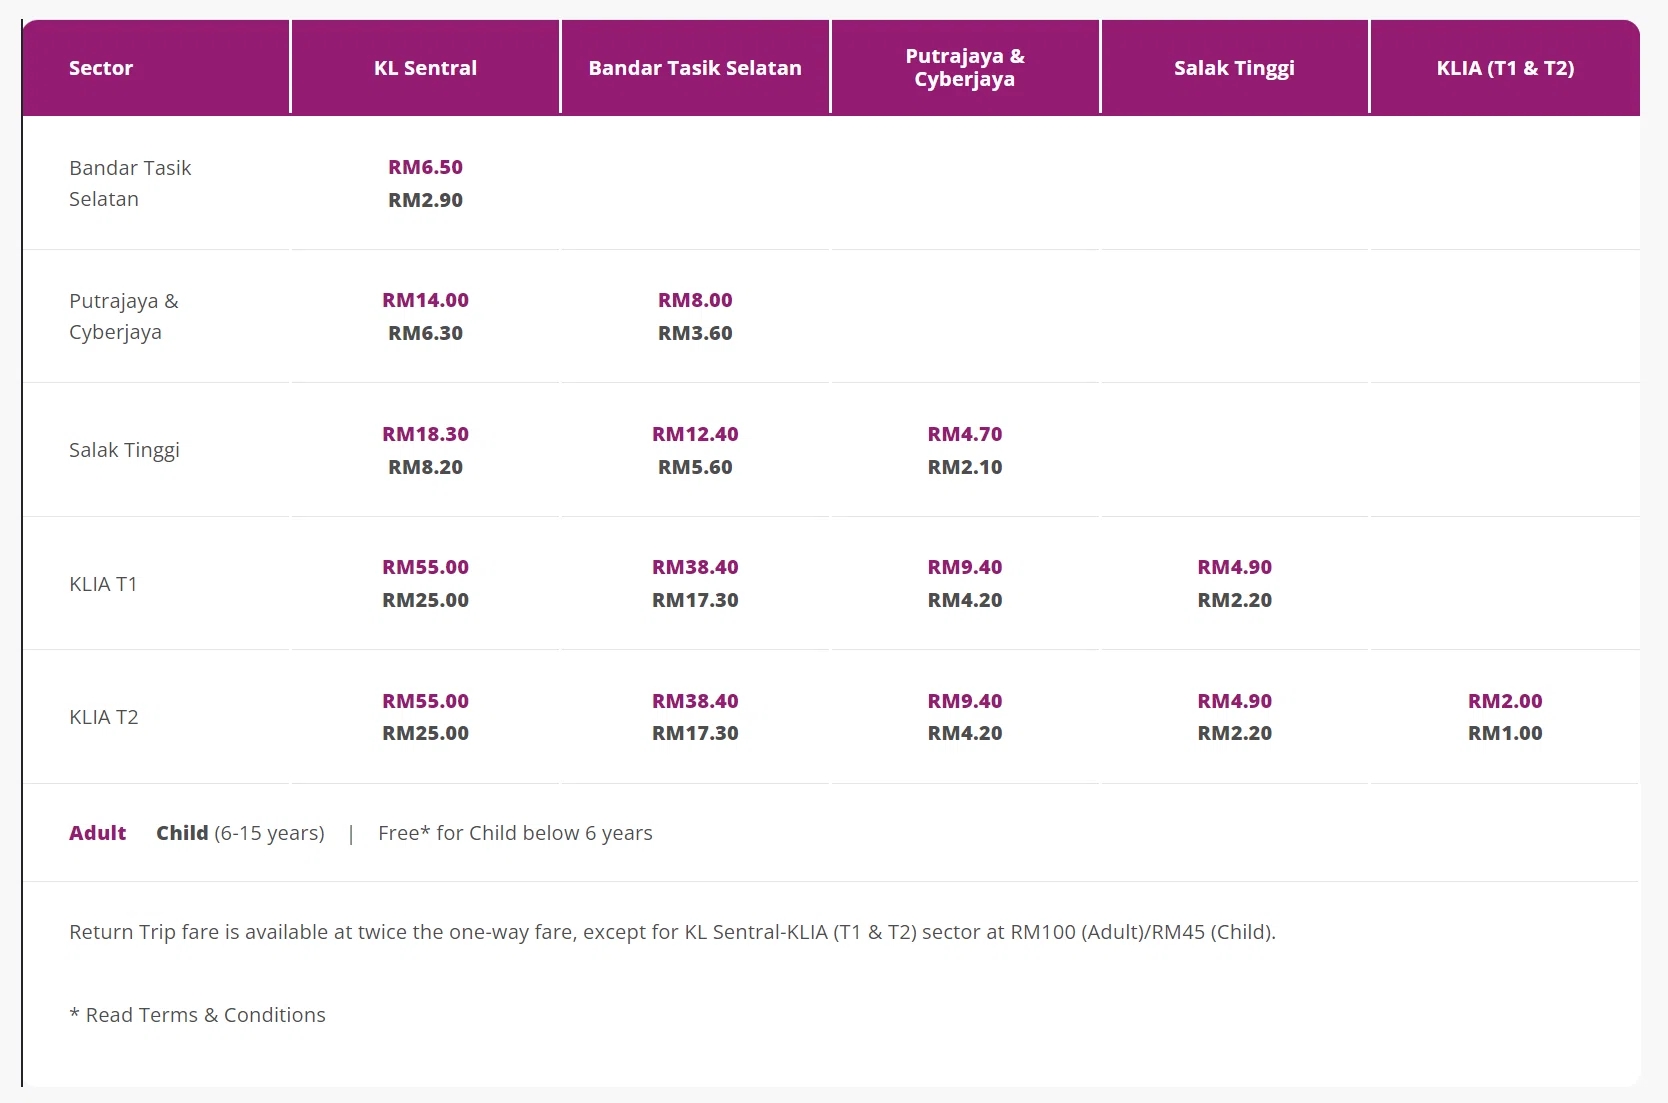Viewport: 1668px width, 1103px height.
Task: Select RM17.30 in the KLIA T1 row
Action: click(695, 600)
